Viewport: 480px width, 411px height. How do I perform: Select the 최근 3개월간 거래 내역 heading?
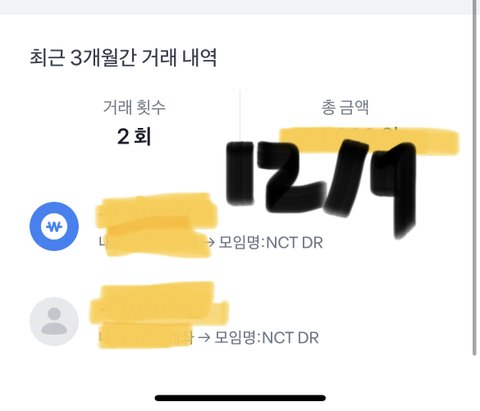tap(123, 58)
